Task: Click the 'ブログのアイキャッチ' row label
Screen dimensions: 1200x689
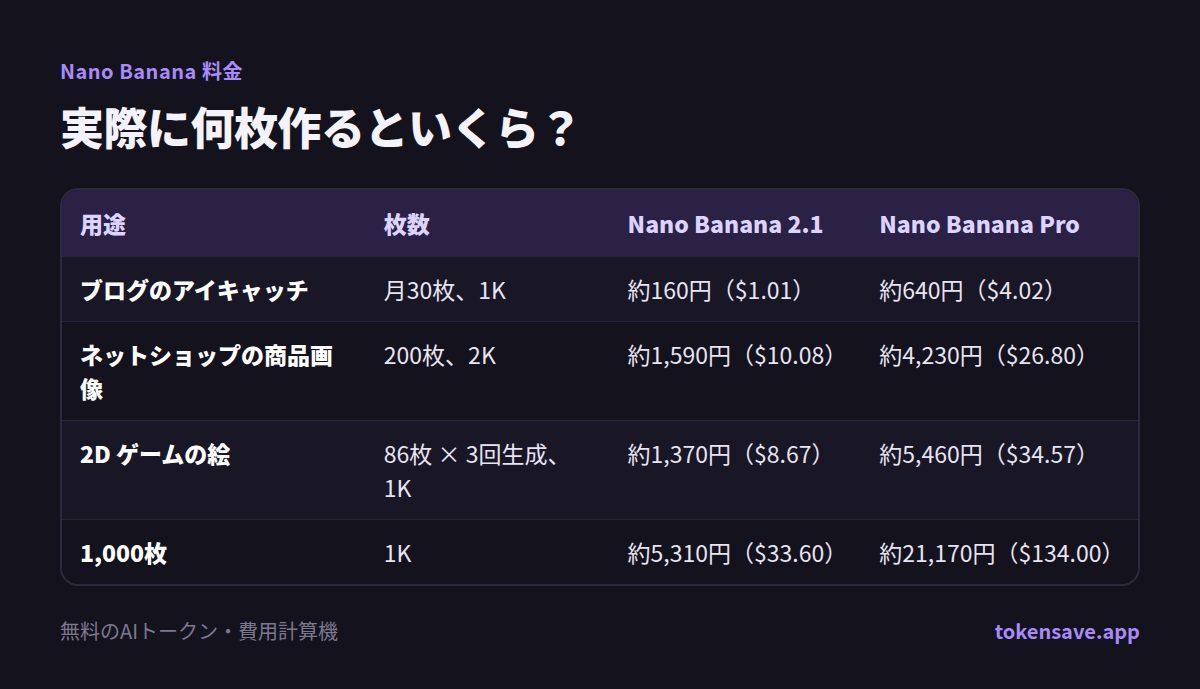Action: (x=194, y=291)
